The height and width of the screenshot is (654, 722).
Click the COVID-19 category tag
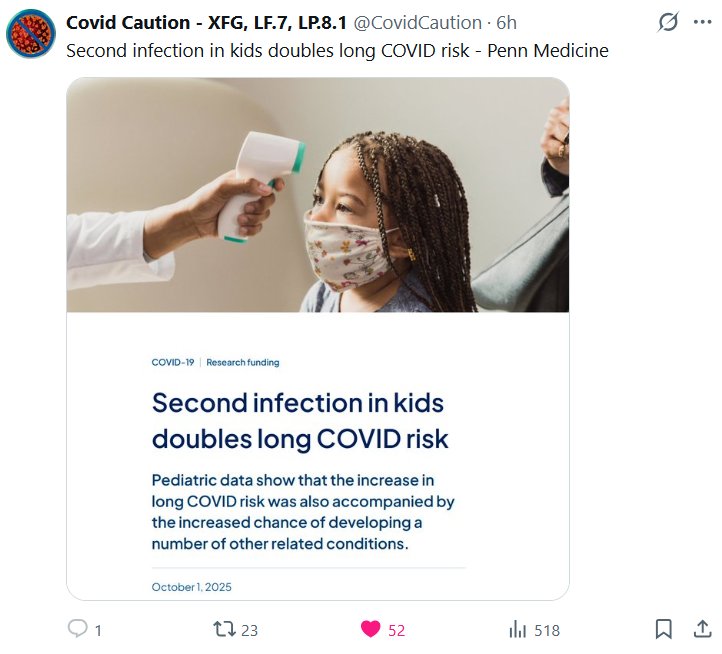tap(173, 362)
